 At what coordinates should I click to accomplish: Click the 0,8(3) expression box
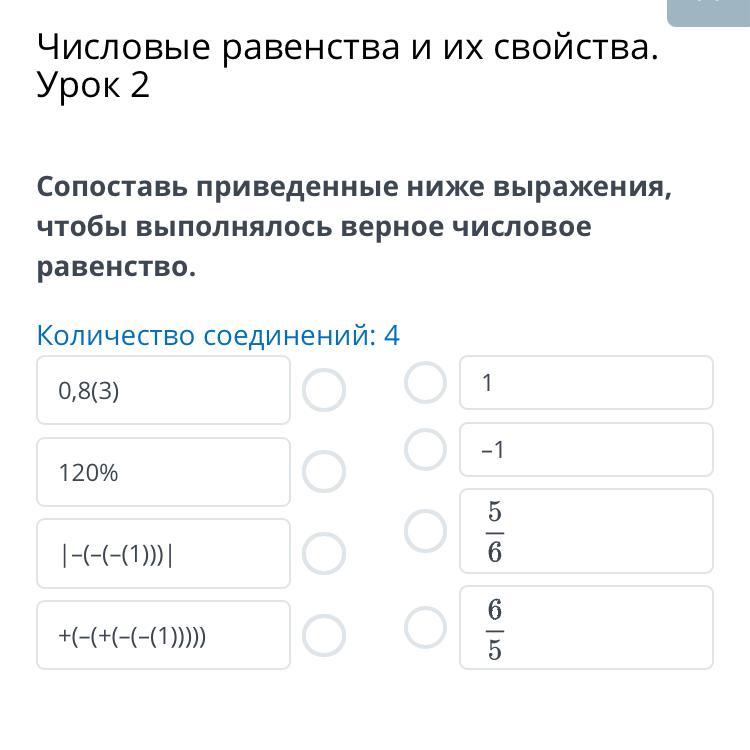coord(163,390)
